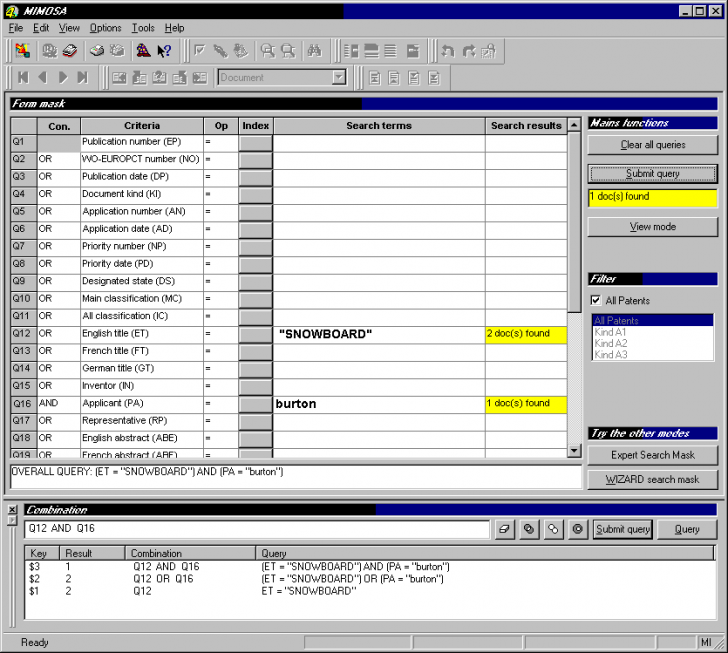Click the Clear all queries button
728x653 pixels.
(652, 145)
